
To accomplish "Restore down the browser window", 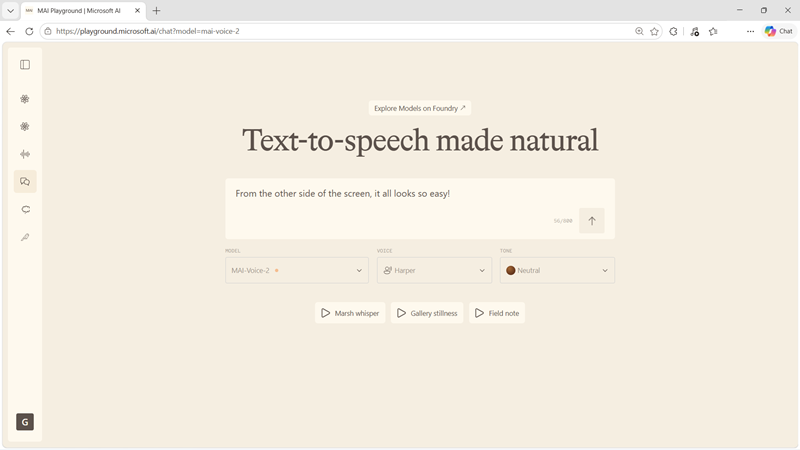I will coord(764,10).
